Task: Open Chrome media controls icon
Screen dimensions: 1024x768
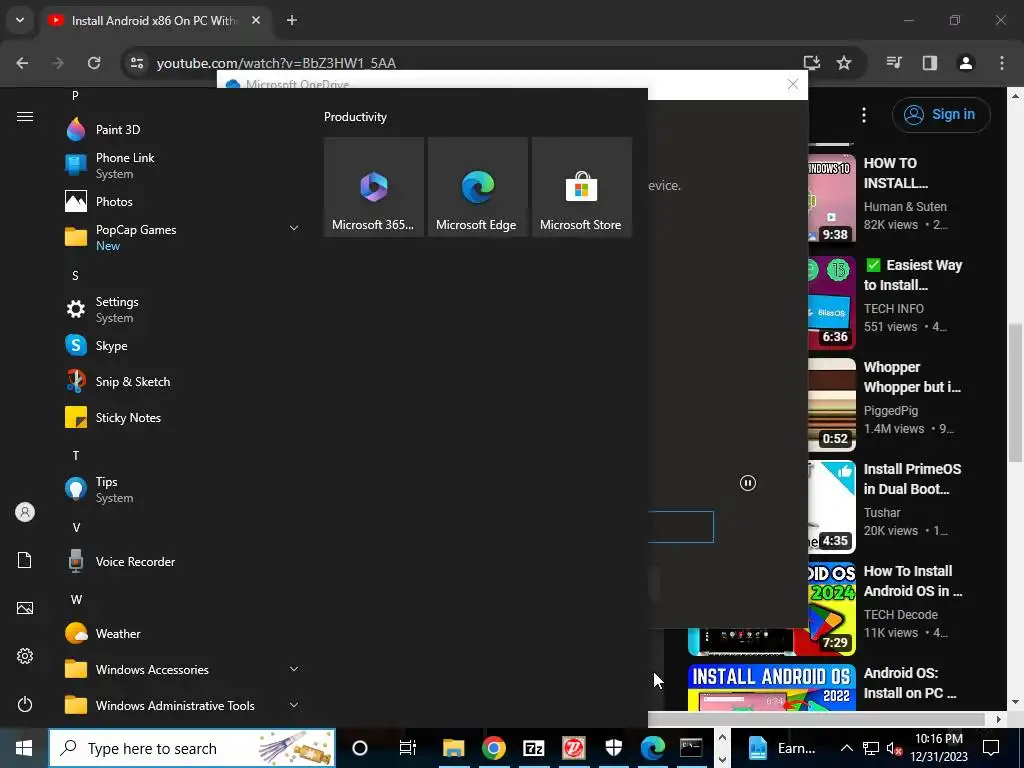Action: coord(894,63)
